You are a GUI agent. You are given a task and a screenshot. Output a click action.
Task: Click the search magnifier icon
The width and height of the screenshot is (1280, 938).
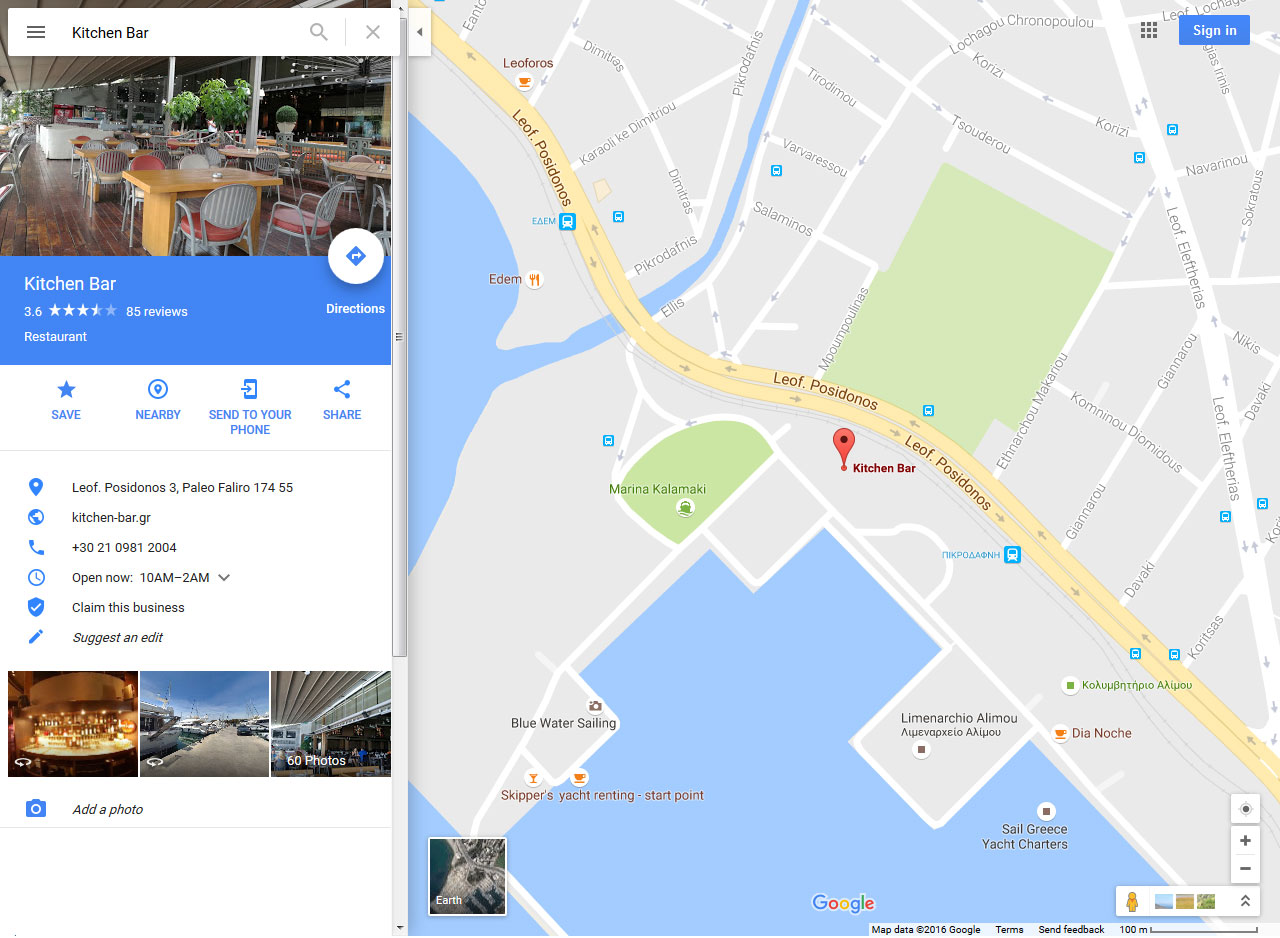click(319, 32)
